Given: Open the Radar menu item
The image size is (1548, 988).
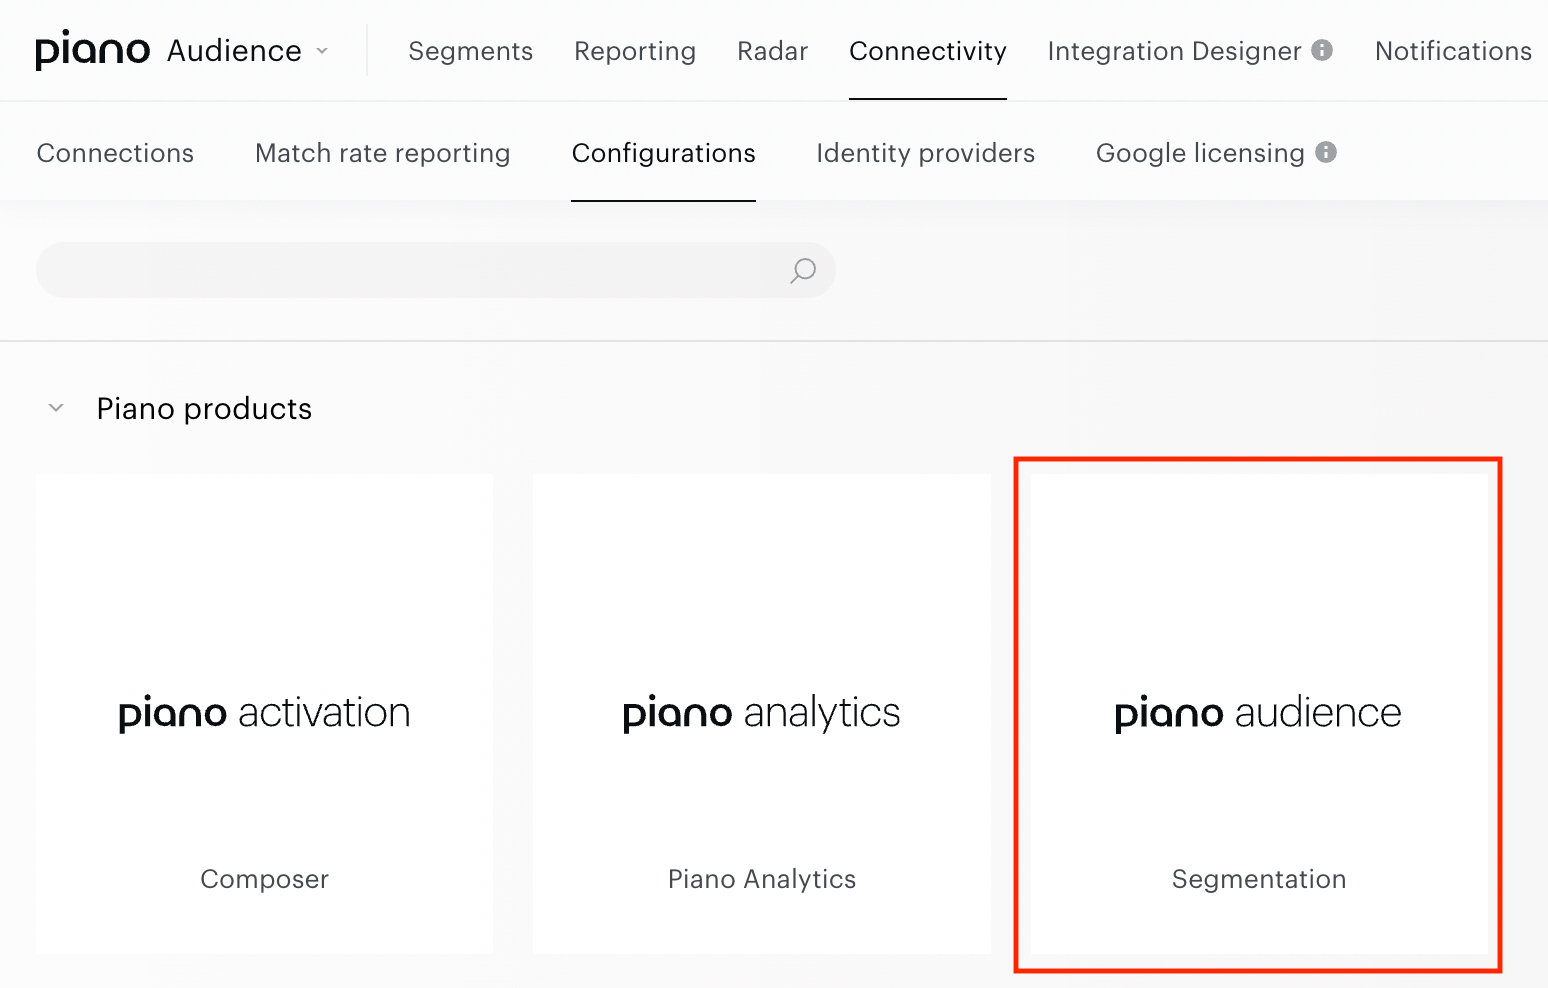Looking at the screenshot, I should pyautogui.click(x=772, y=51).
